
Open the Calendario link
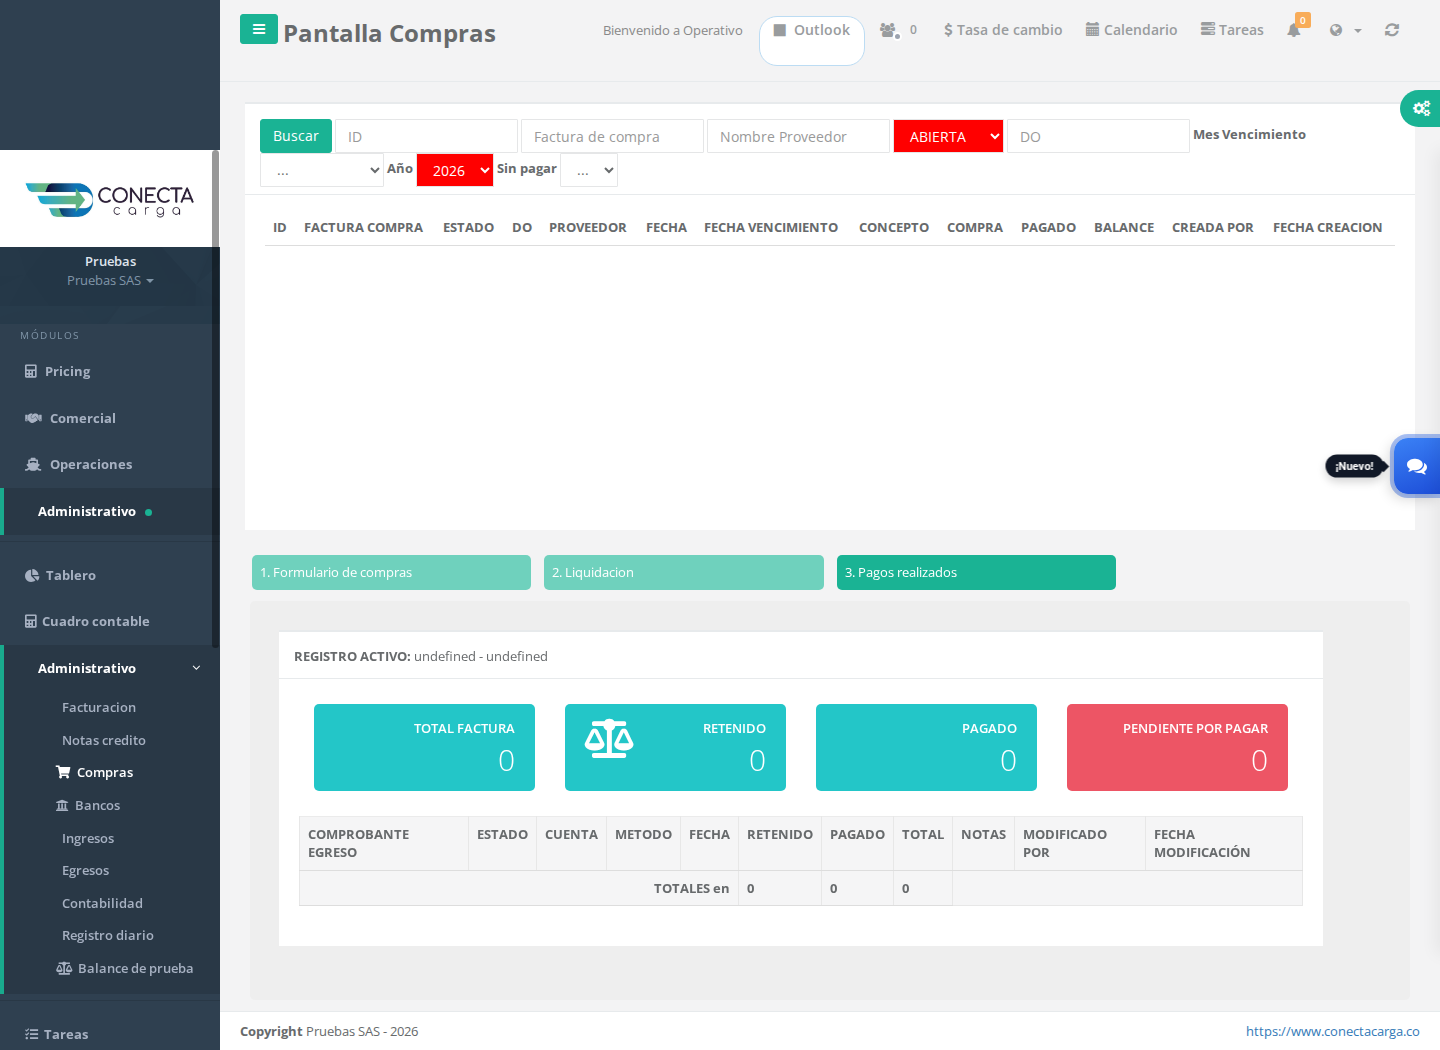coord(1131,30)
